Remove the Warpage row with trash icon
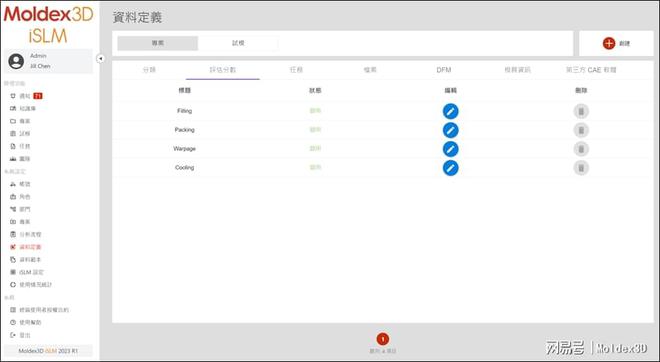Screen dimensions: 660x362 point(581,149)
